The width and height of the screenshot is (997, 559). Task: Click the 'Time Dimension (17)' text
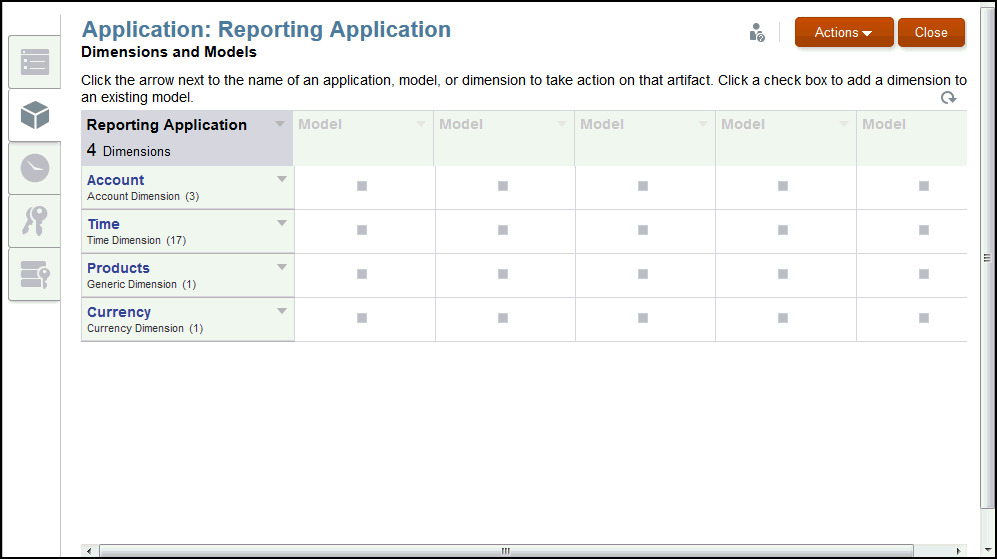[x=137, y=240]
